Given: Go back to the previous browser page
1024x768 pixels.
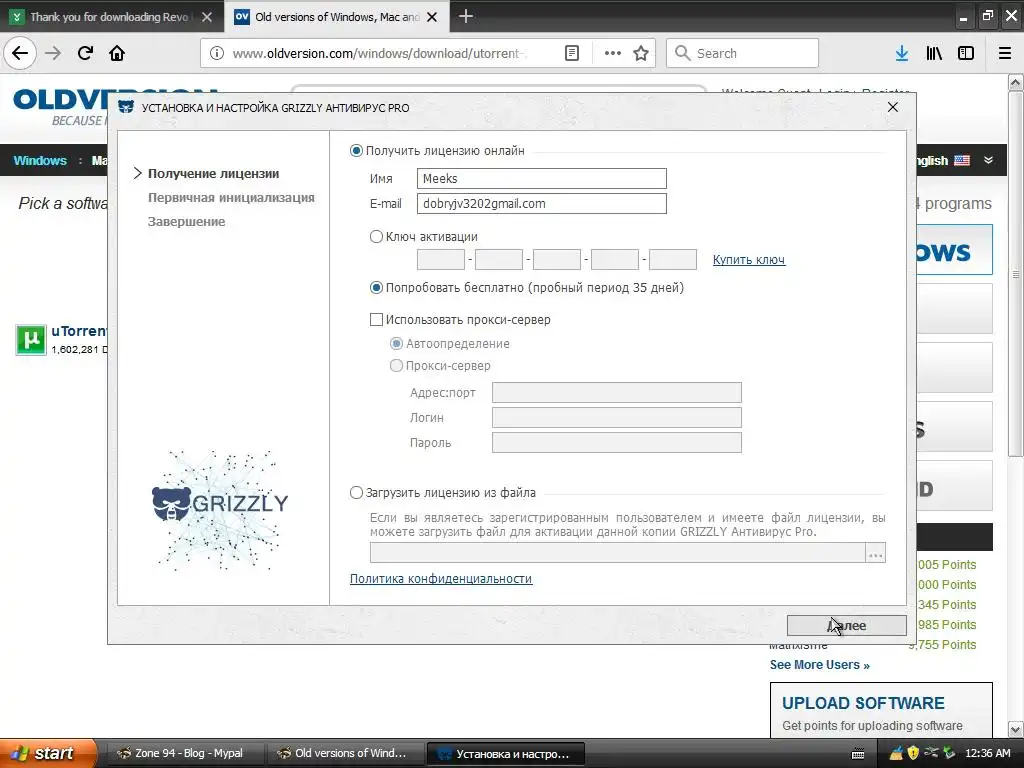Looking at the screenshot, I should pos(20,53).
